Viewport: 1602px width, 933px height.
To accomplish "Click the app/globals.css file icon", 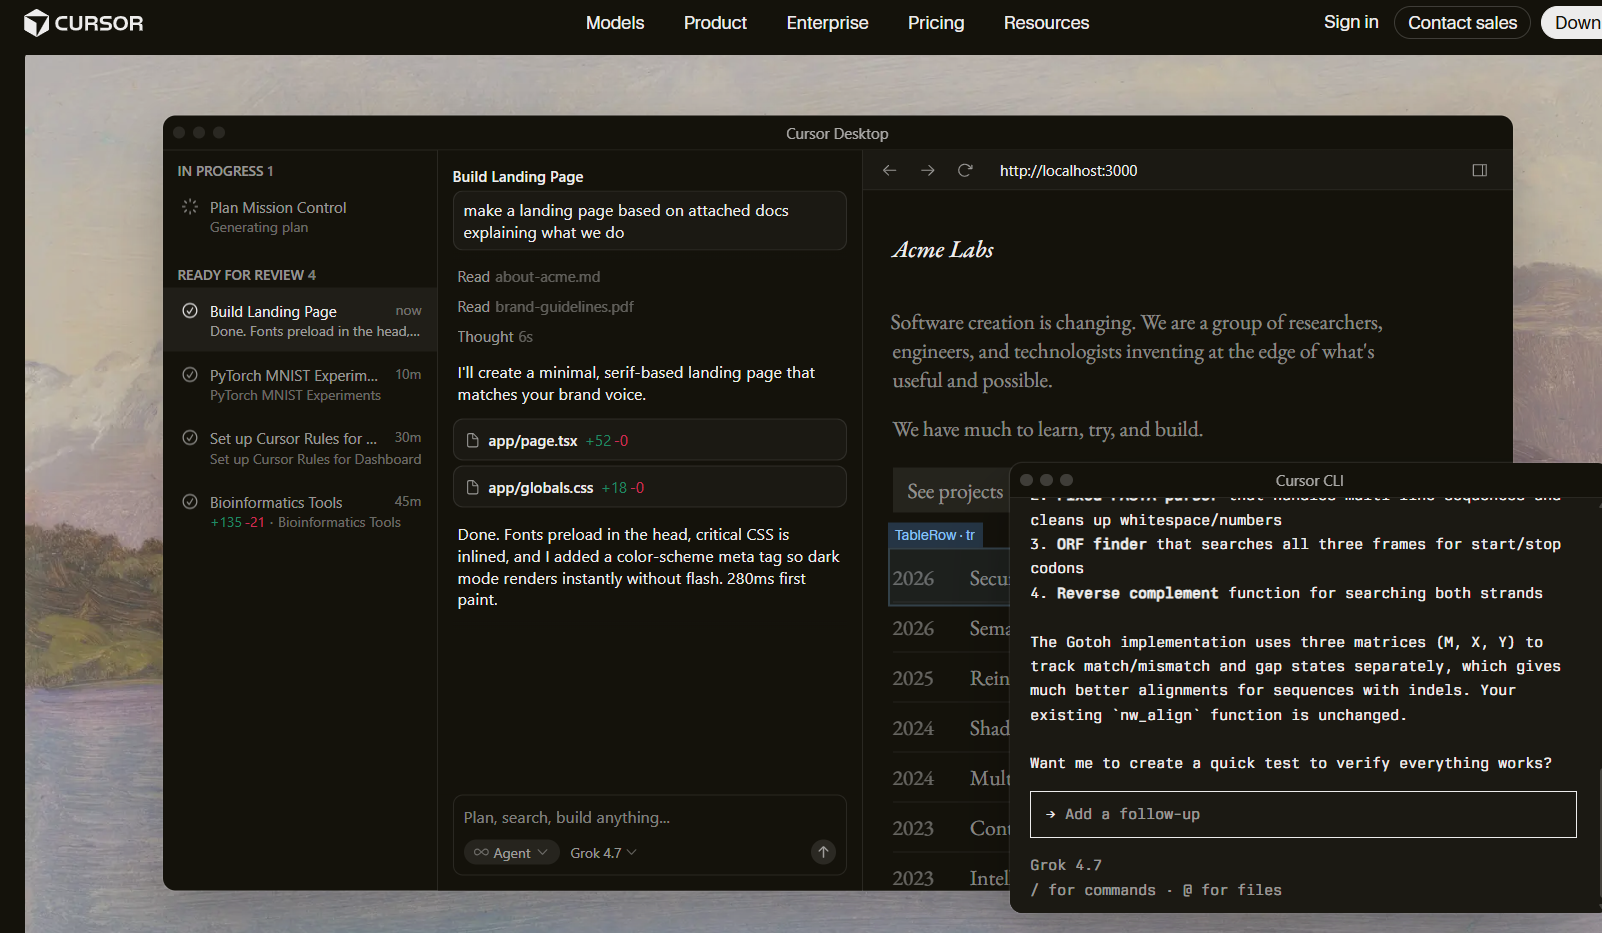I will coord(473,488).
